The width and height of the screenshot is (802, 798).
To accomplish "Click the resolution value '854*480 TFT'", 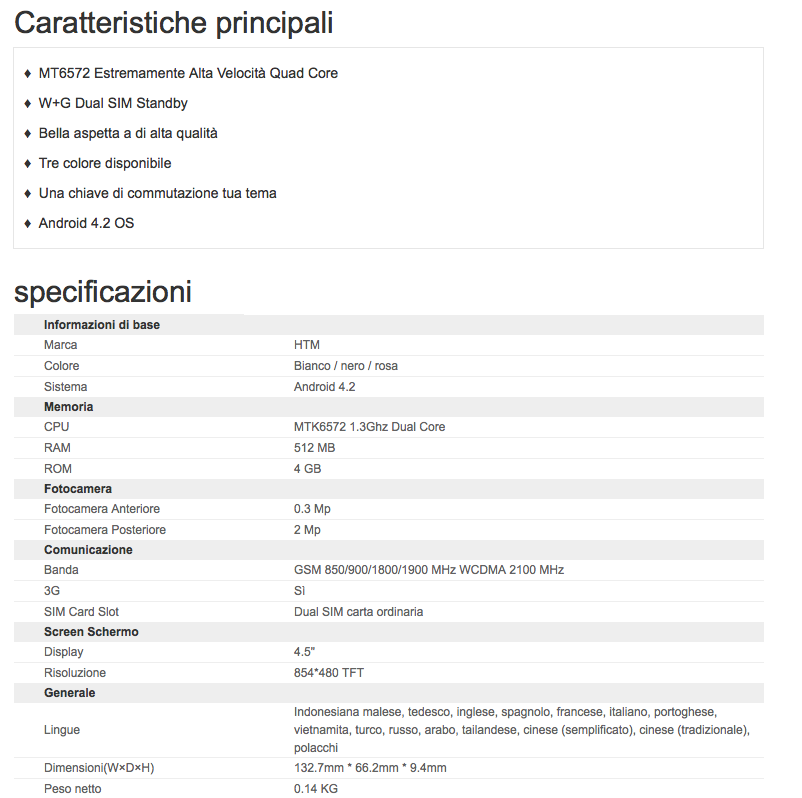I will (x=328, y=673).
